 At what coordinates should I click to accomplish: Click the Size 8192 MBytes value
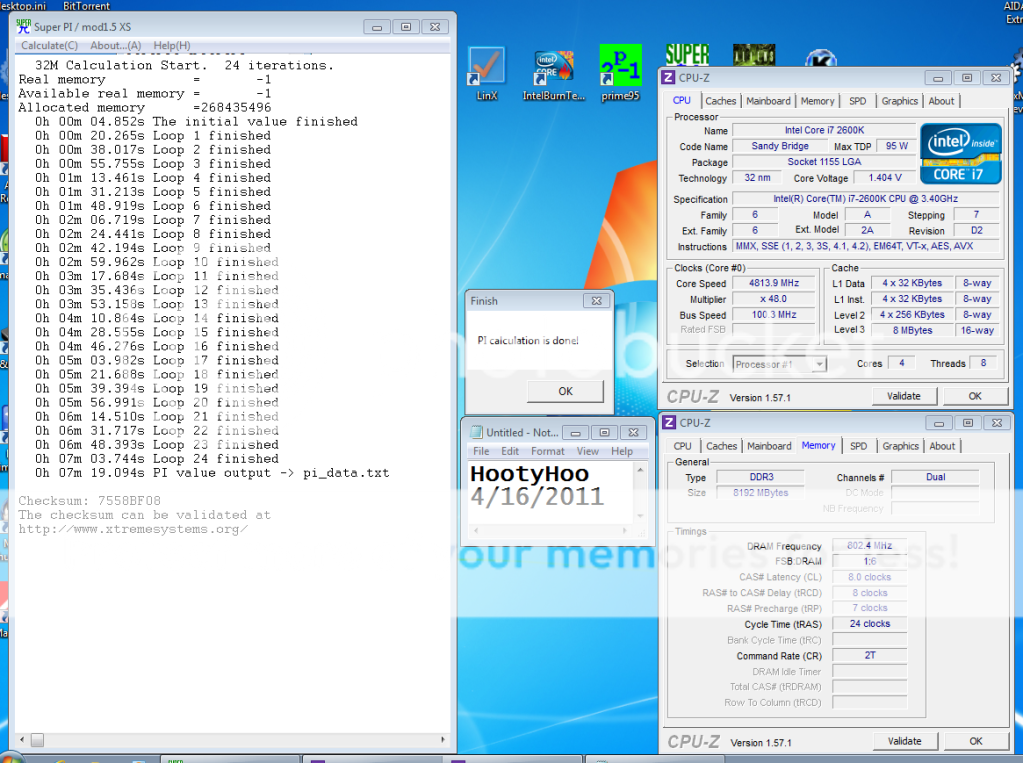click(760, 493)
